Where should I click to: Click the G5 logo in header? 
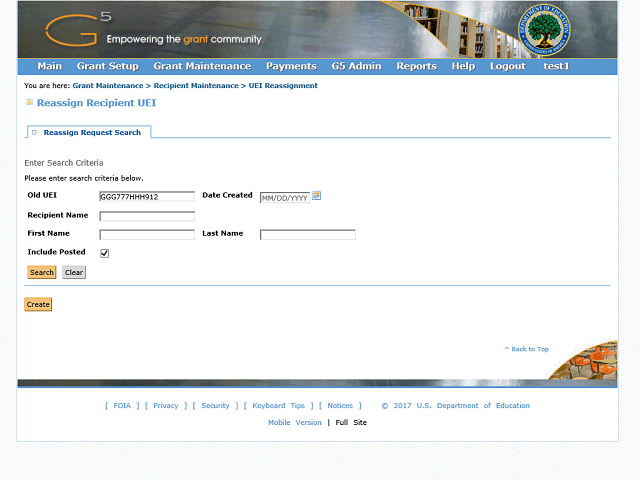[78, 29]
